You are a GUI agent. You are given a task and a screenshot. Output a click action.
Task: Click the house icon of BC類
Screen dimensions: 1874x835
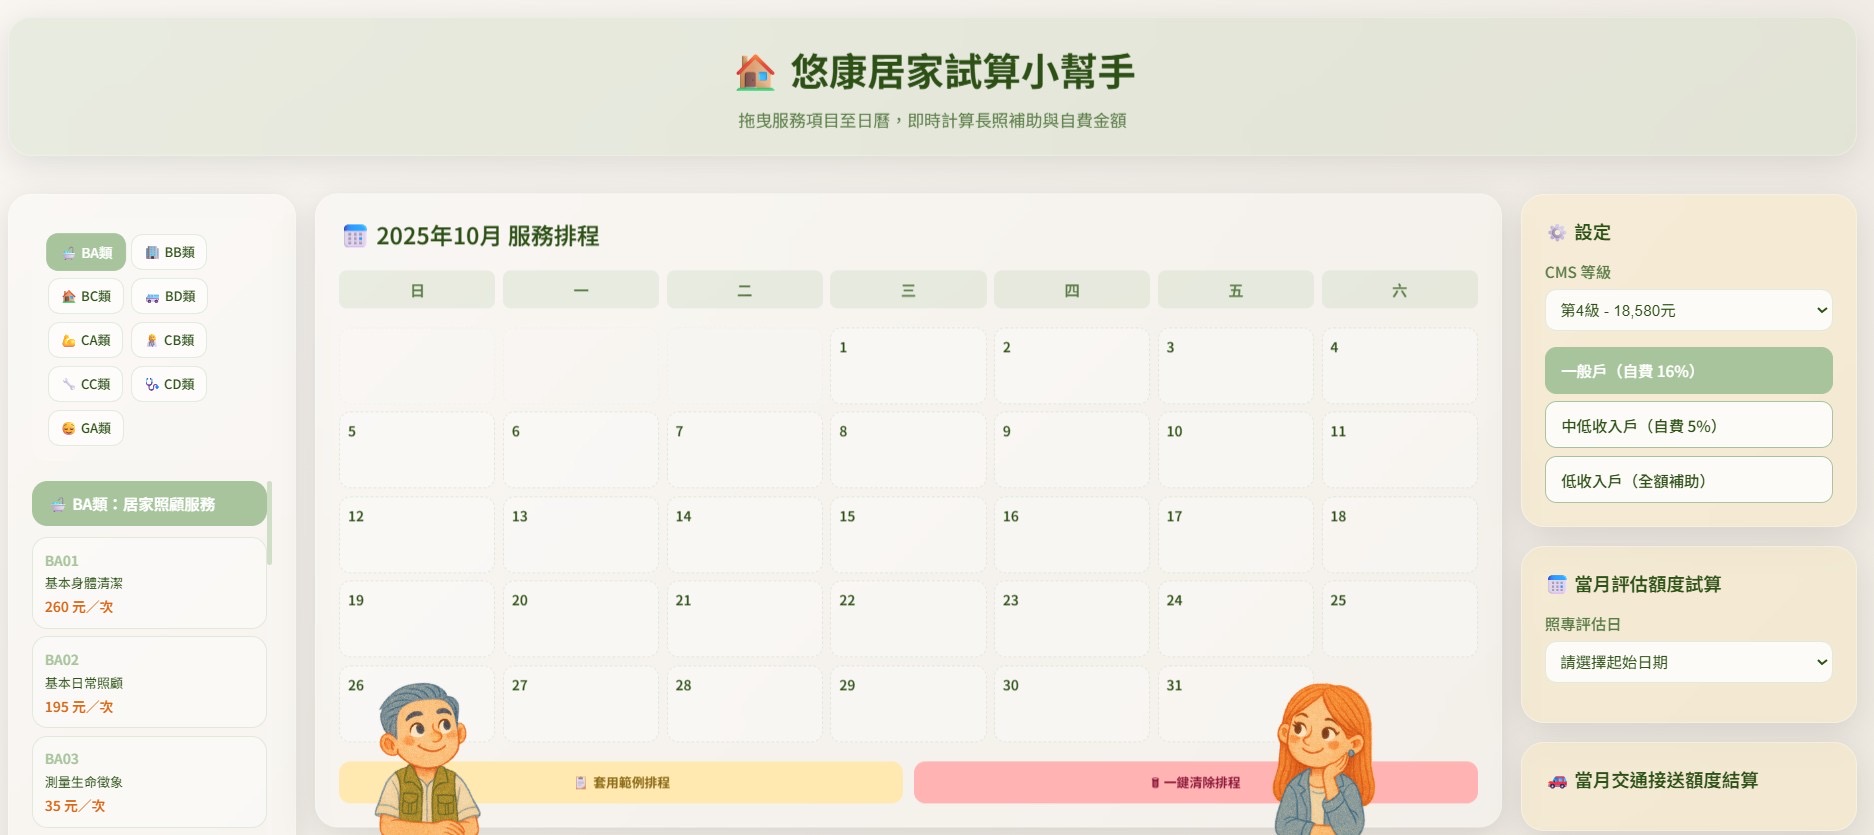68,297
